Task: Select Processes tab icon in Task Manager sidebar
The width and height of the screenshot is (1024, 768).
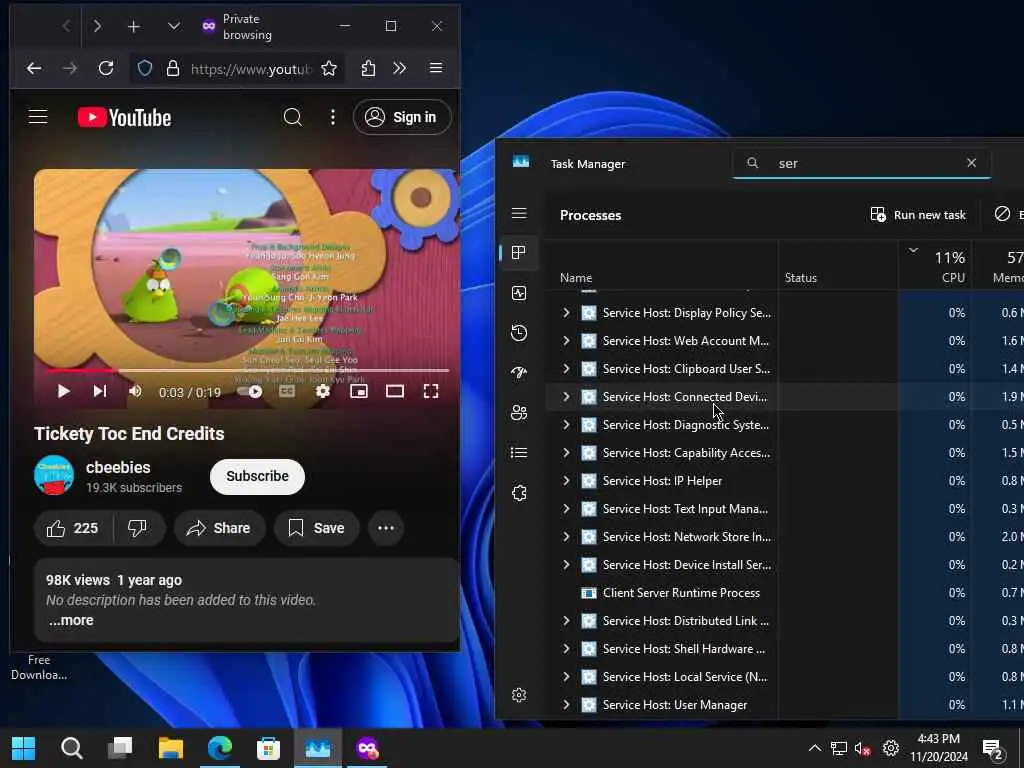Action: (x=519, y=253)
